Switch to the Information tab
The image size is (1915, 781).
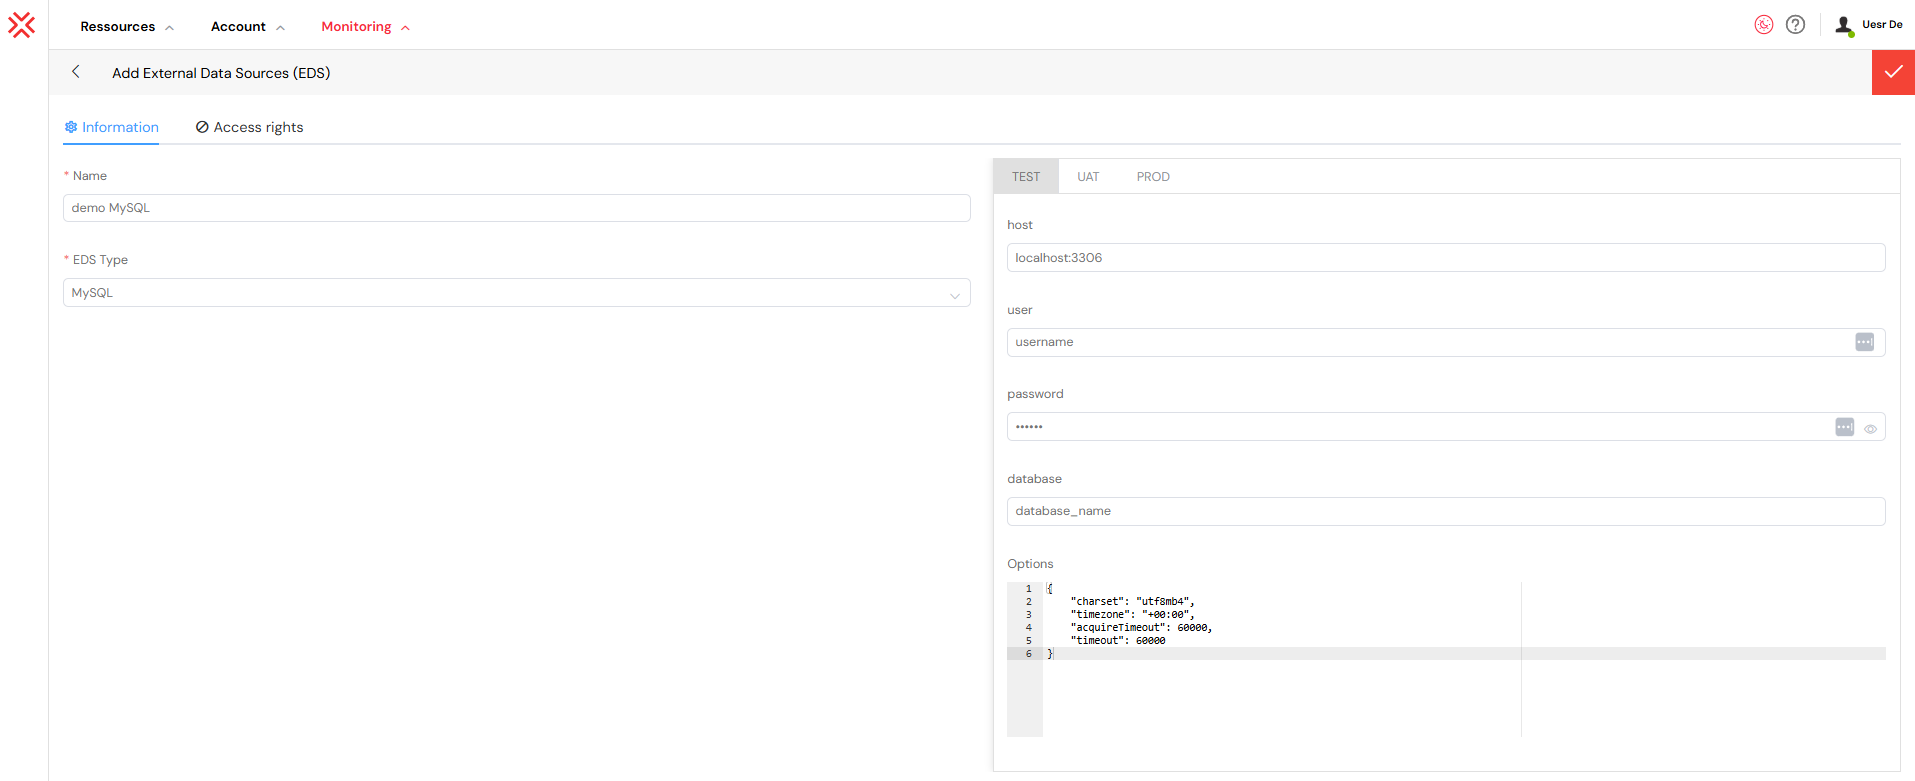pos(111,127)
